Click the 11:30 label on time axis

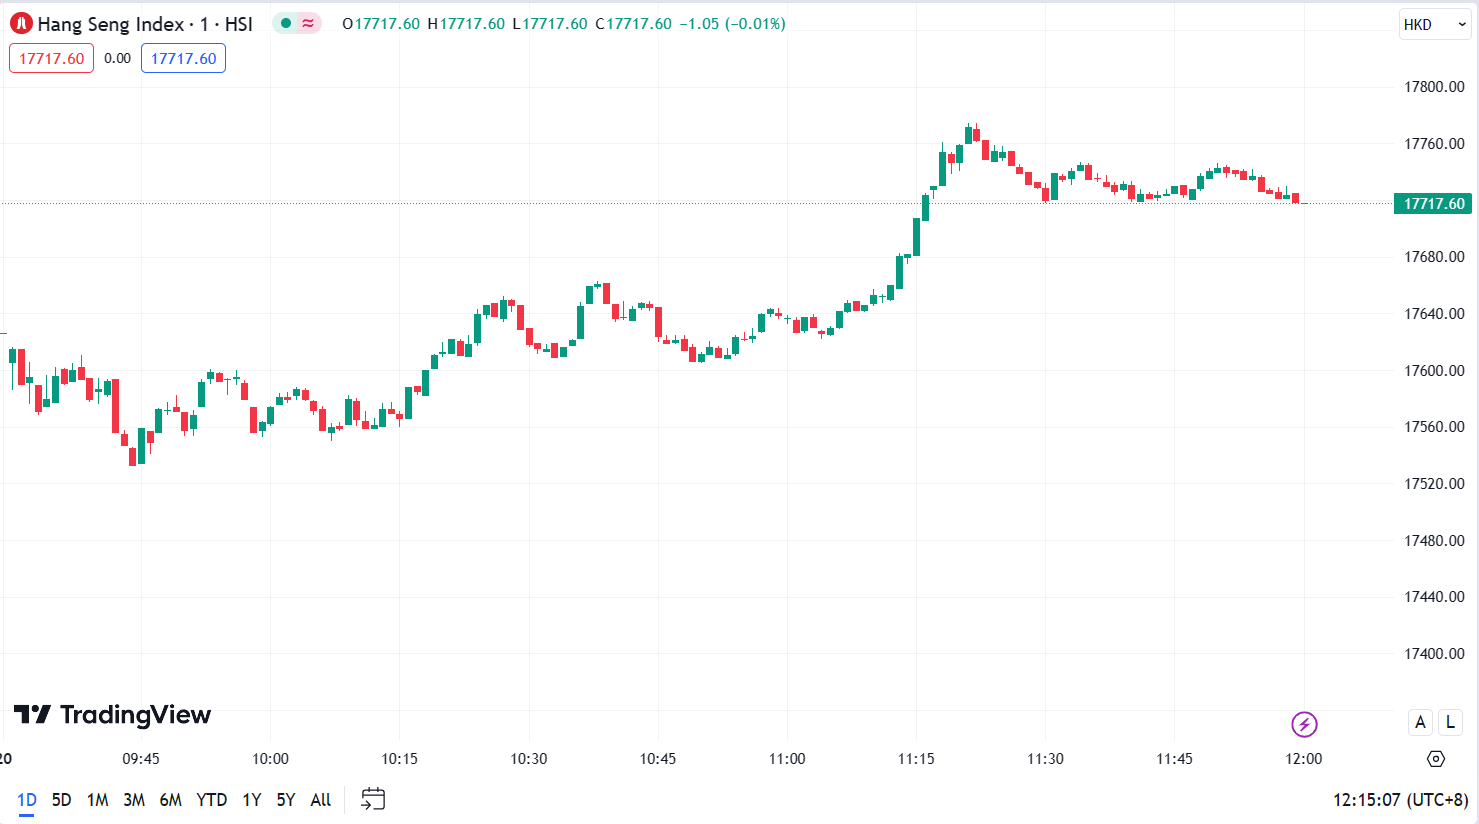click(x=1045, y=759)
